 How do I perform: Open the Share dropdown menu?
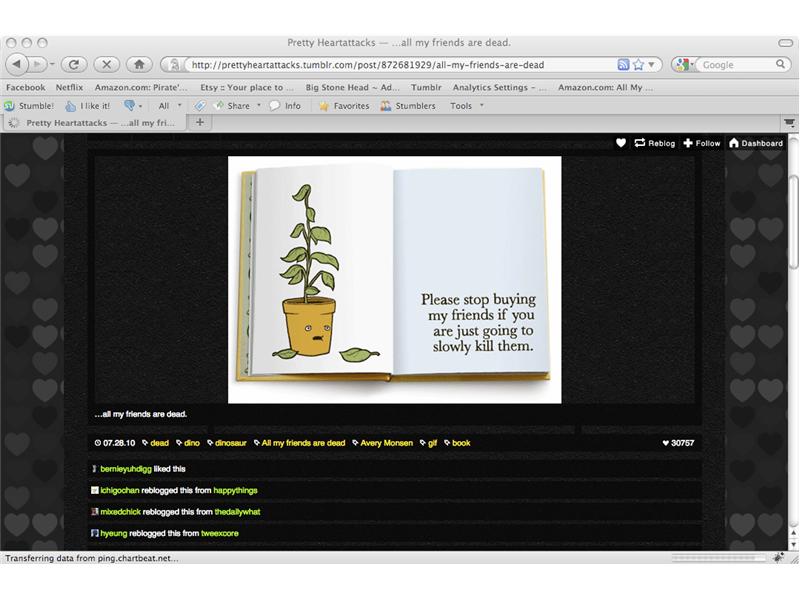[238, 106]
